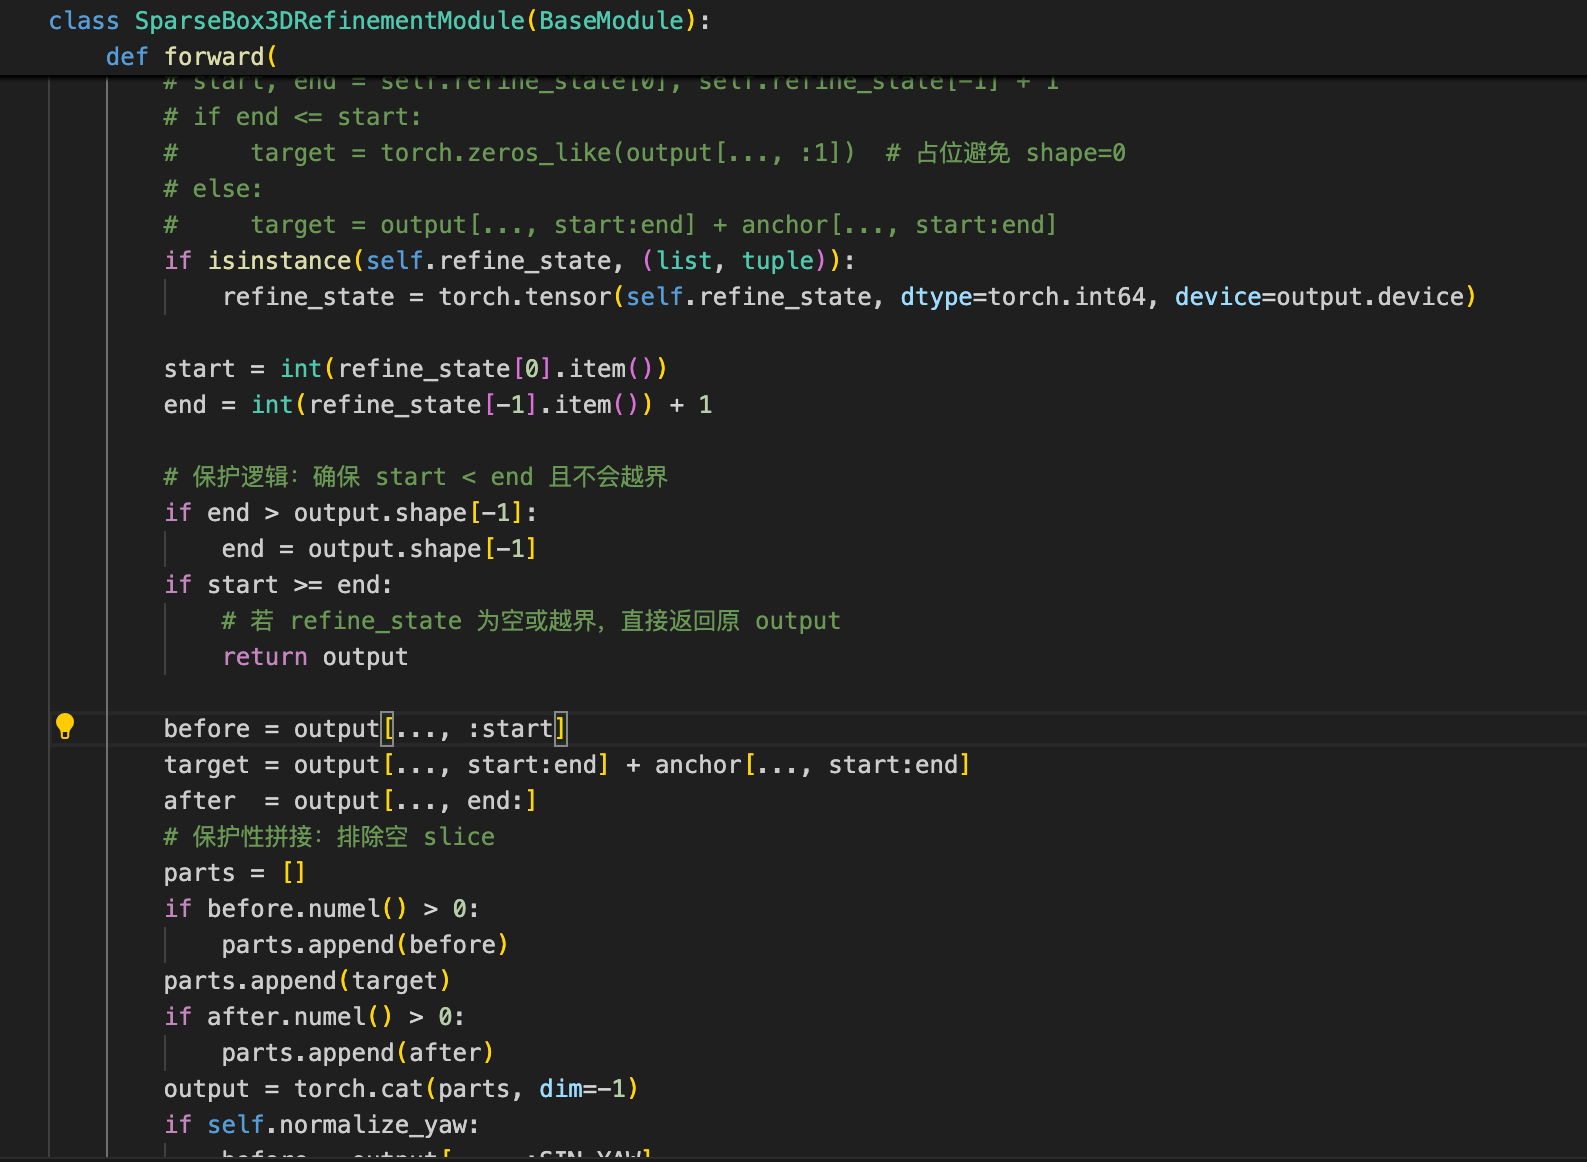Place cursor on isinstance in the if statement
Screen dimensions: 1587x1162
click(279, 261)
